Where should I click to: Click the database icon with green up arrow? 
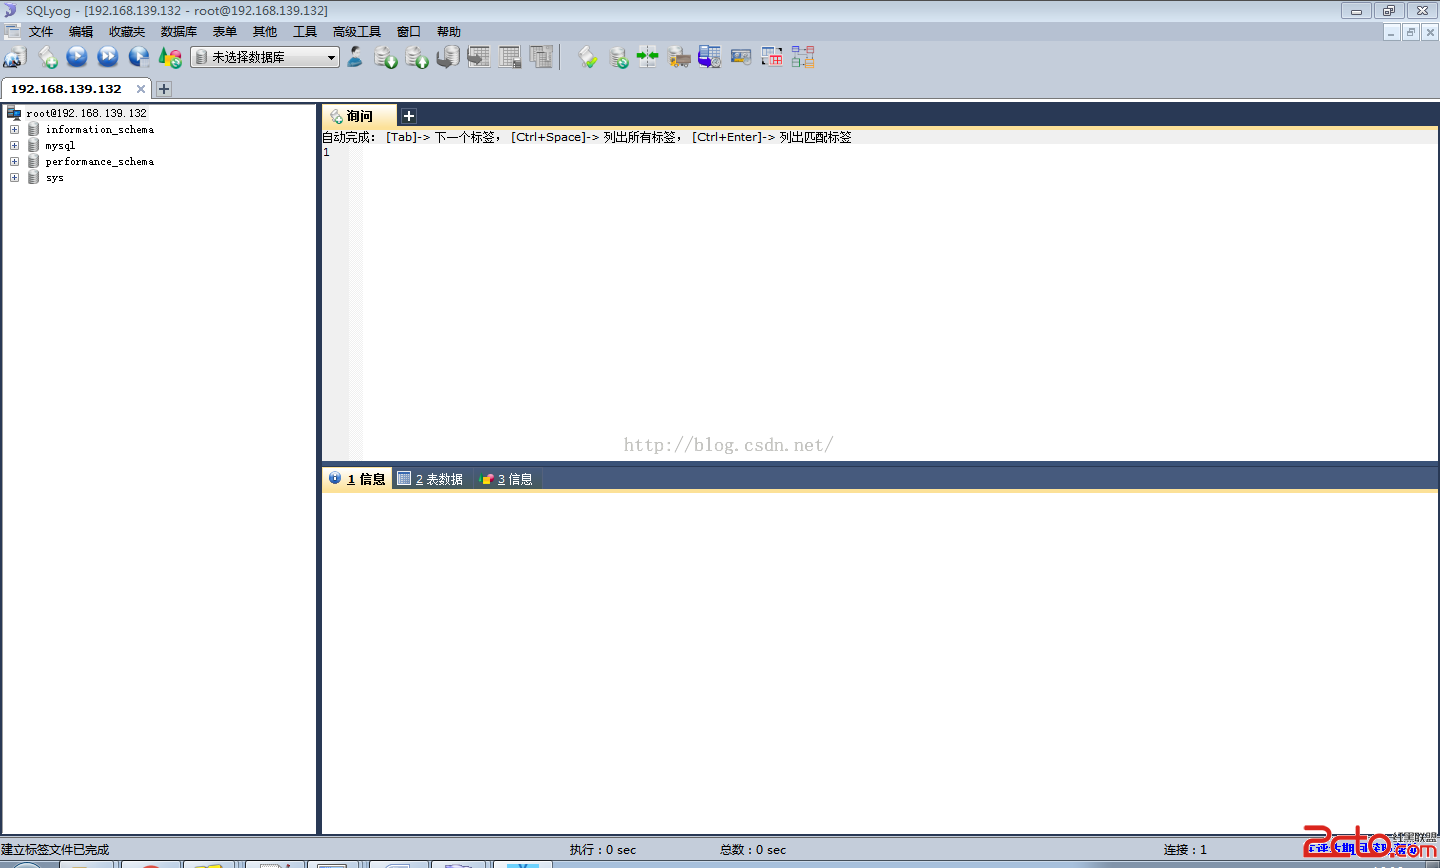(x=417, y=57)
